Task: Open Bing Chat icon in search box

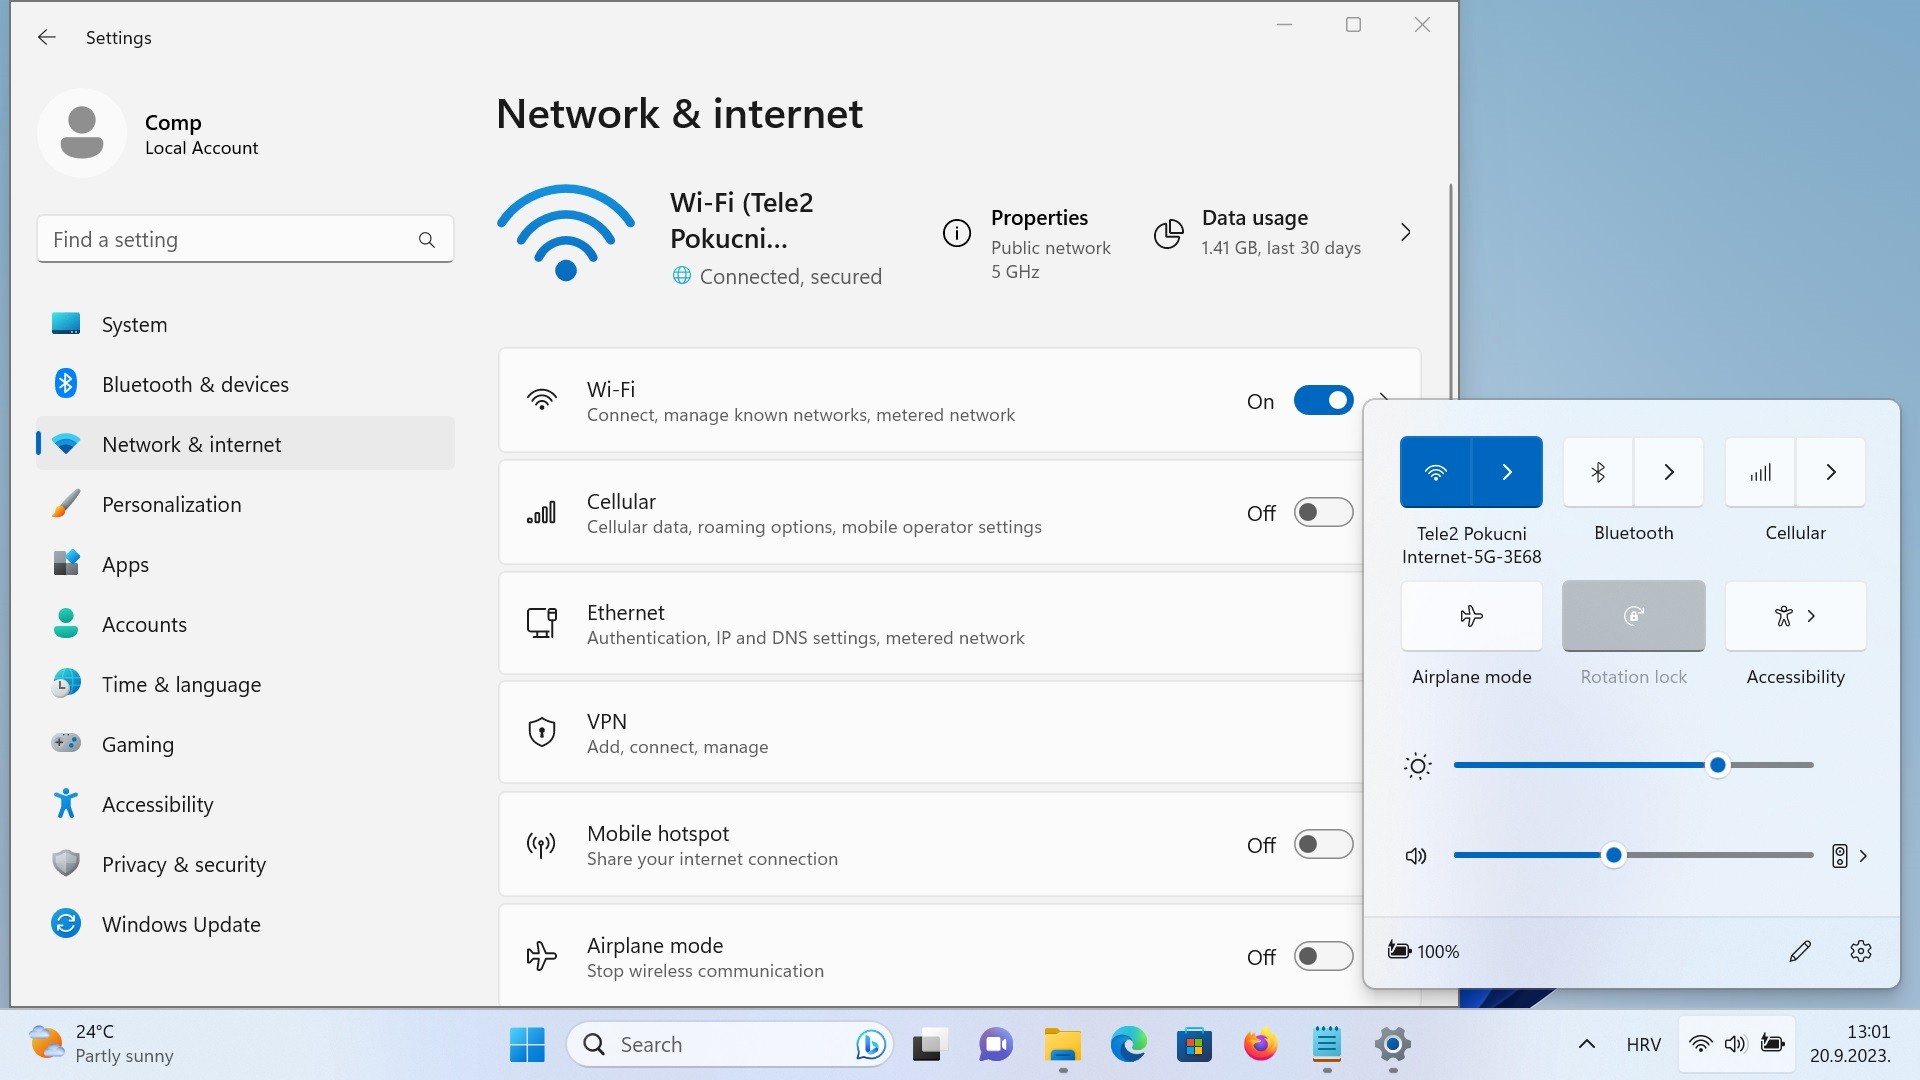Action: click(x=870, y=1045)
